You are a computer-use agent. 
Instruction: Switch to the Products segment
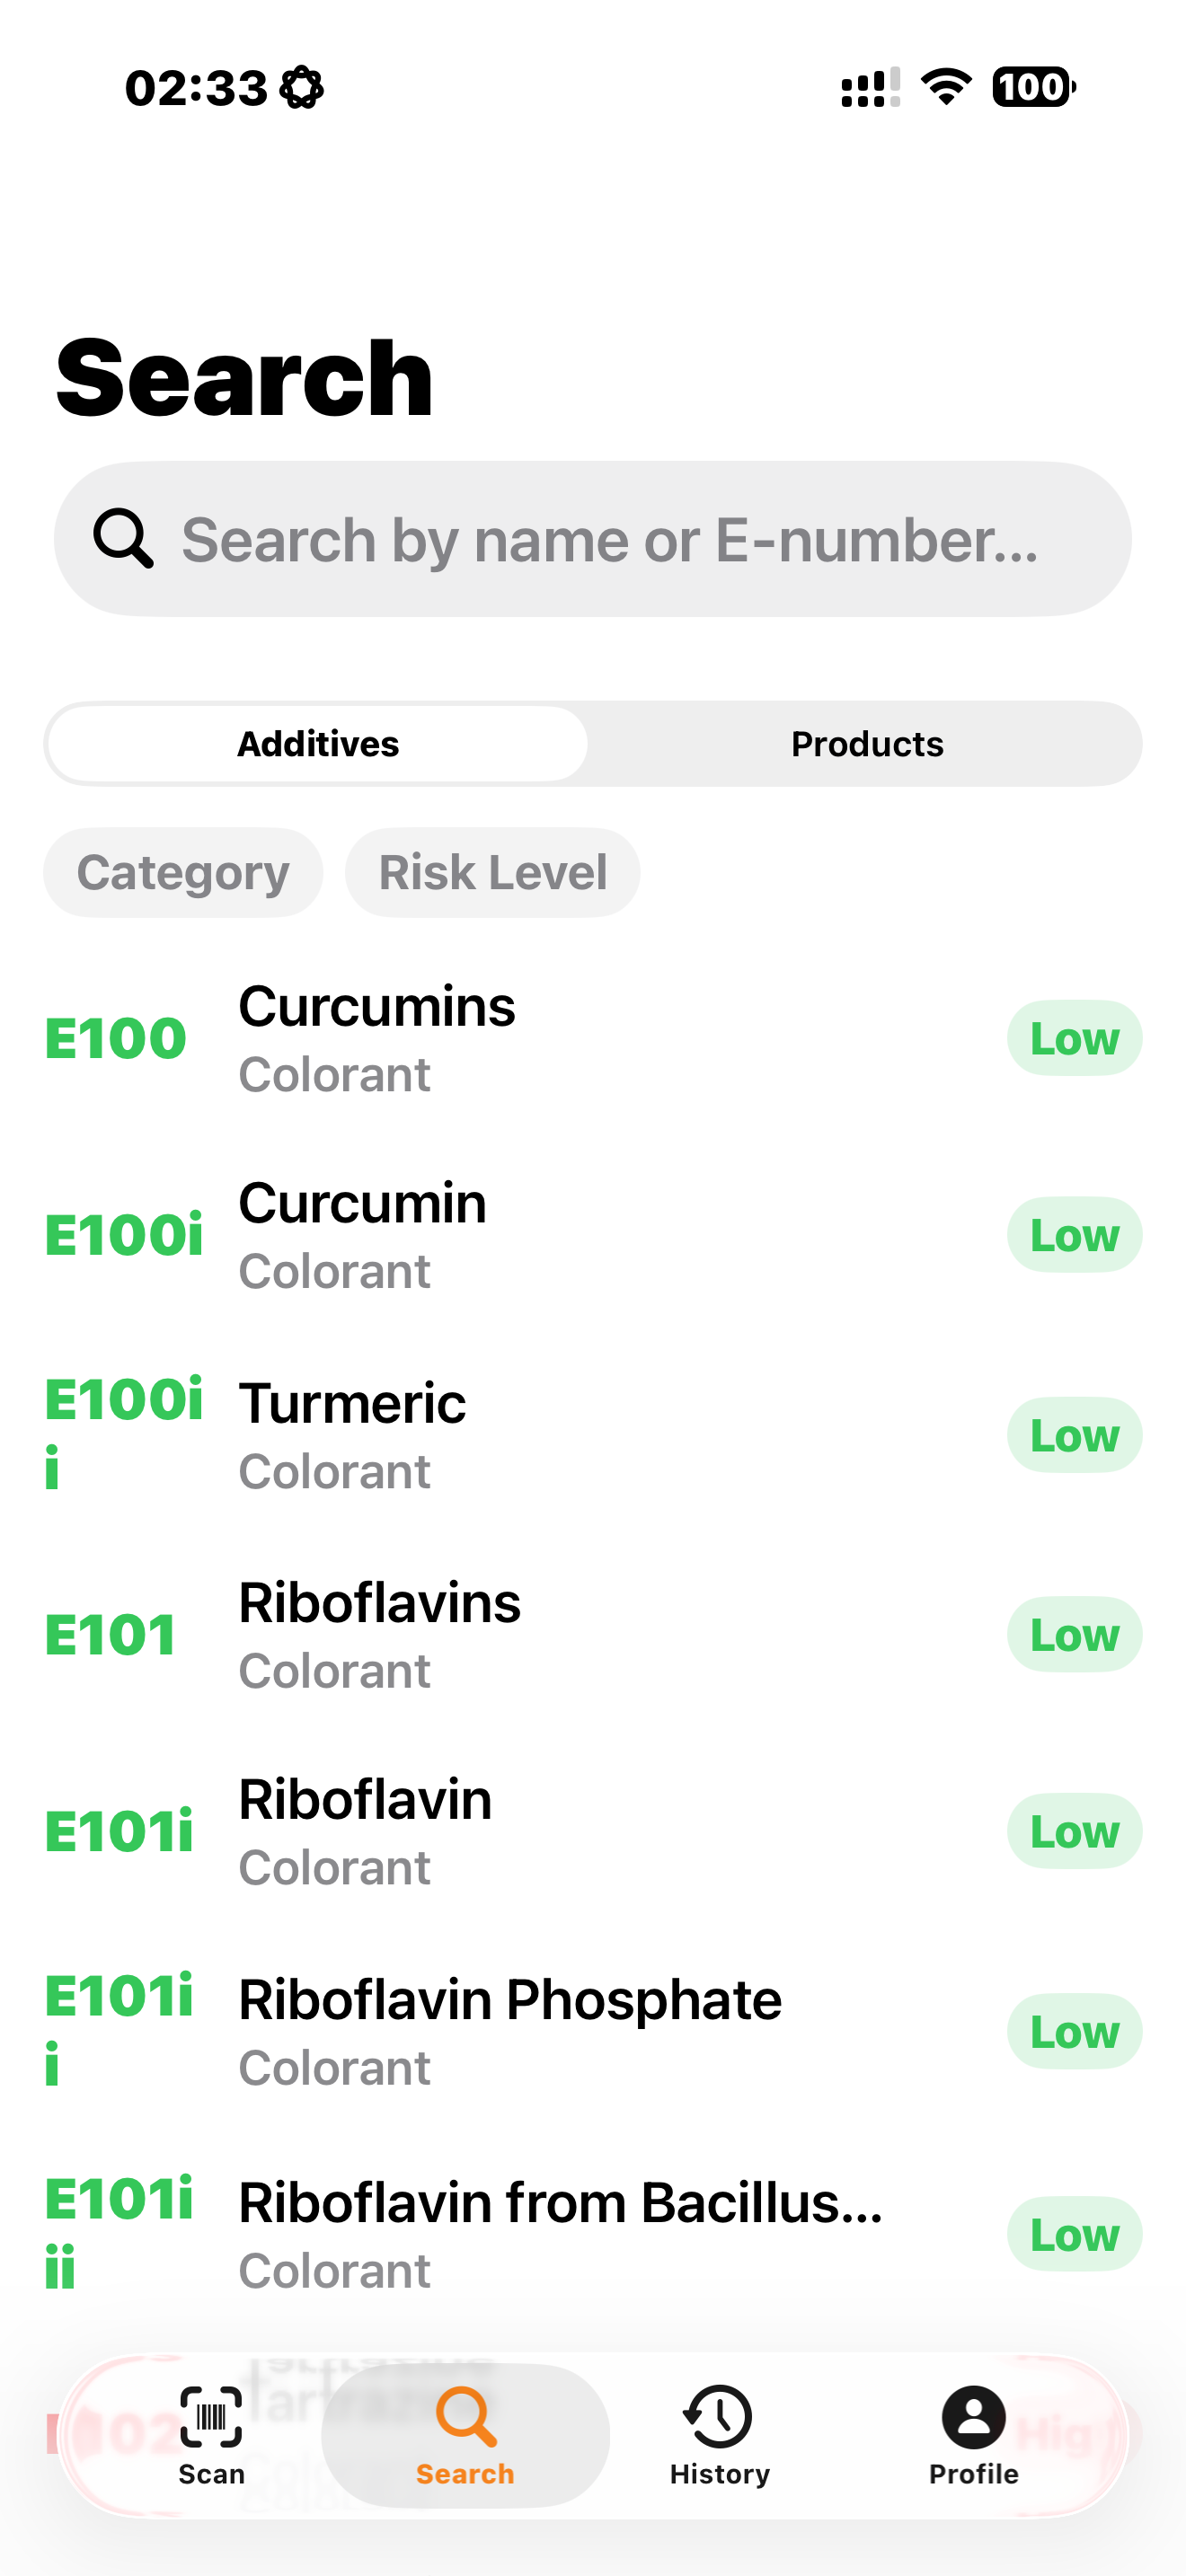pyautogui.click(x=867, y=744)
